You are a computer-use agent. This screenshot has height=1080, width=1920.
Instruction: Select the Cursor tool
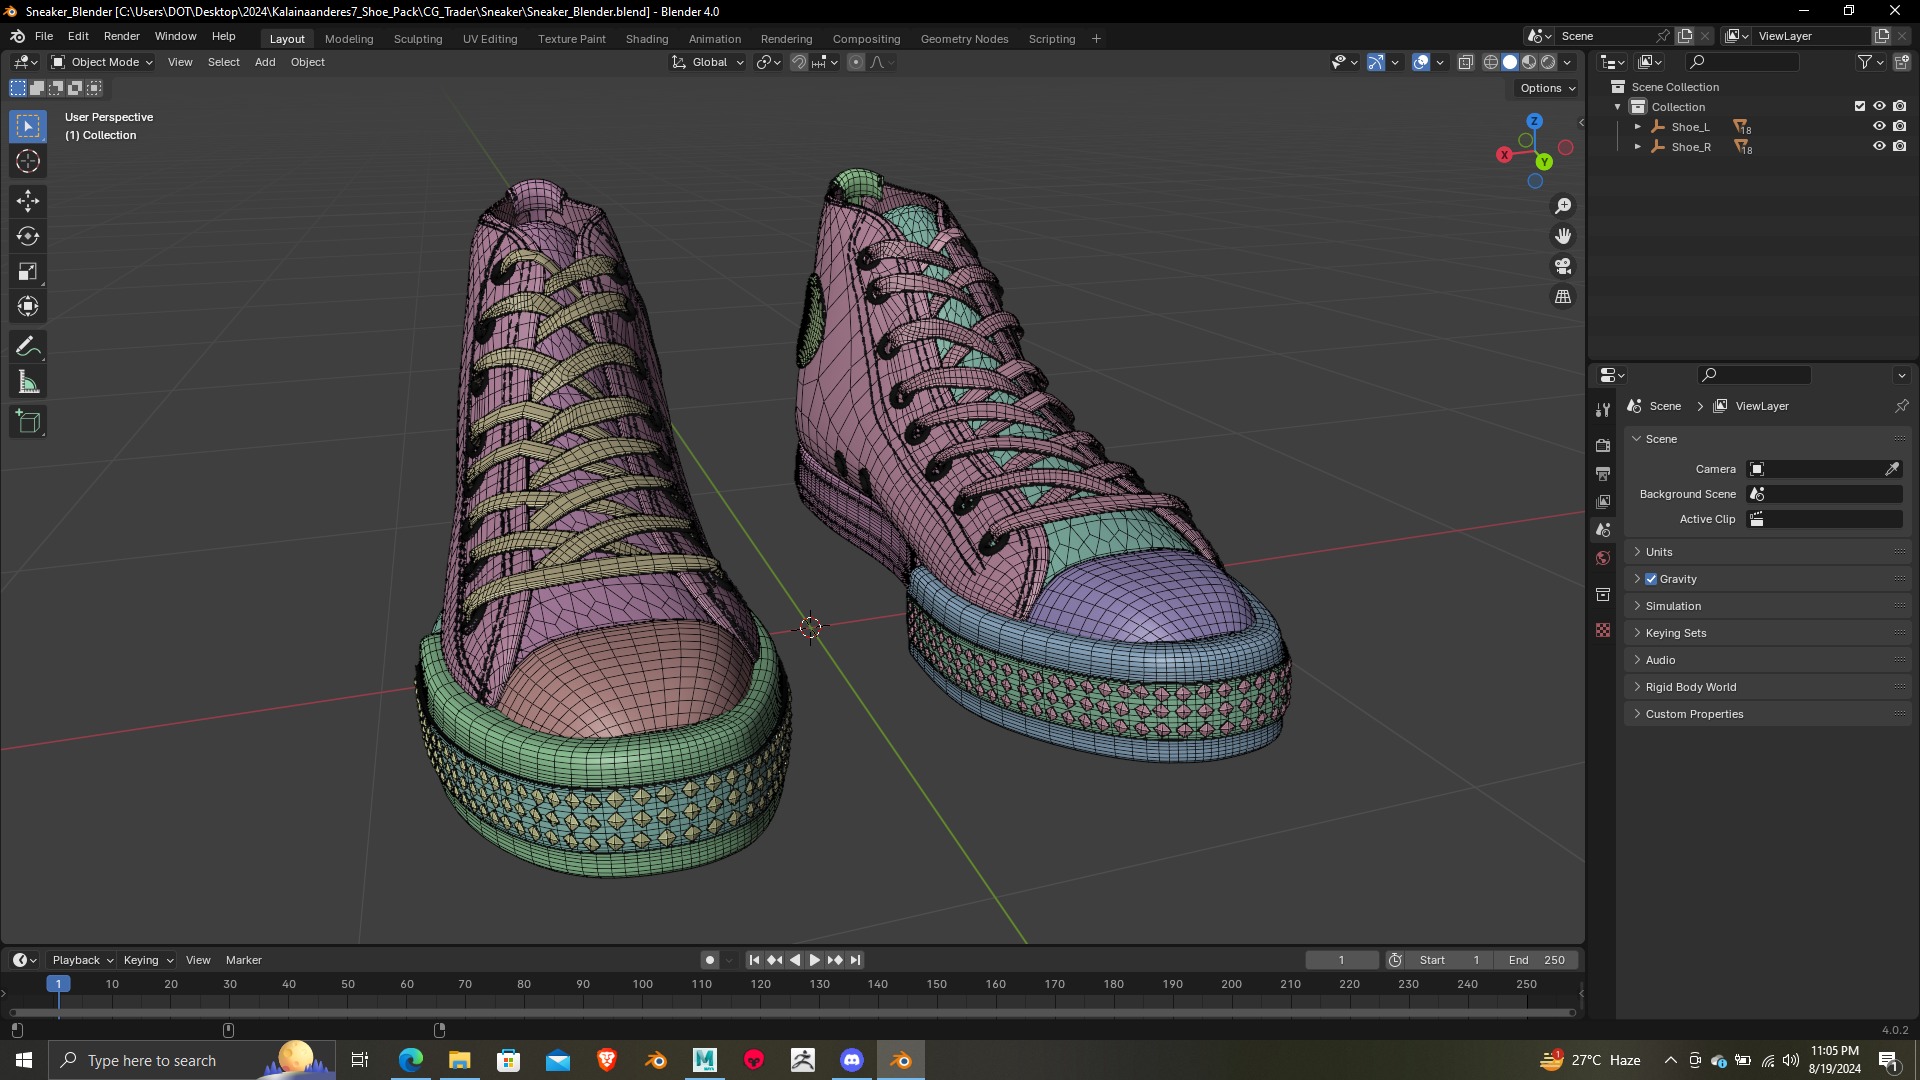click(28, 161)
